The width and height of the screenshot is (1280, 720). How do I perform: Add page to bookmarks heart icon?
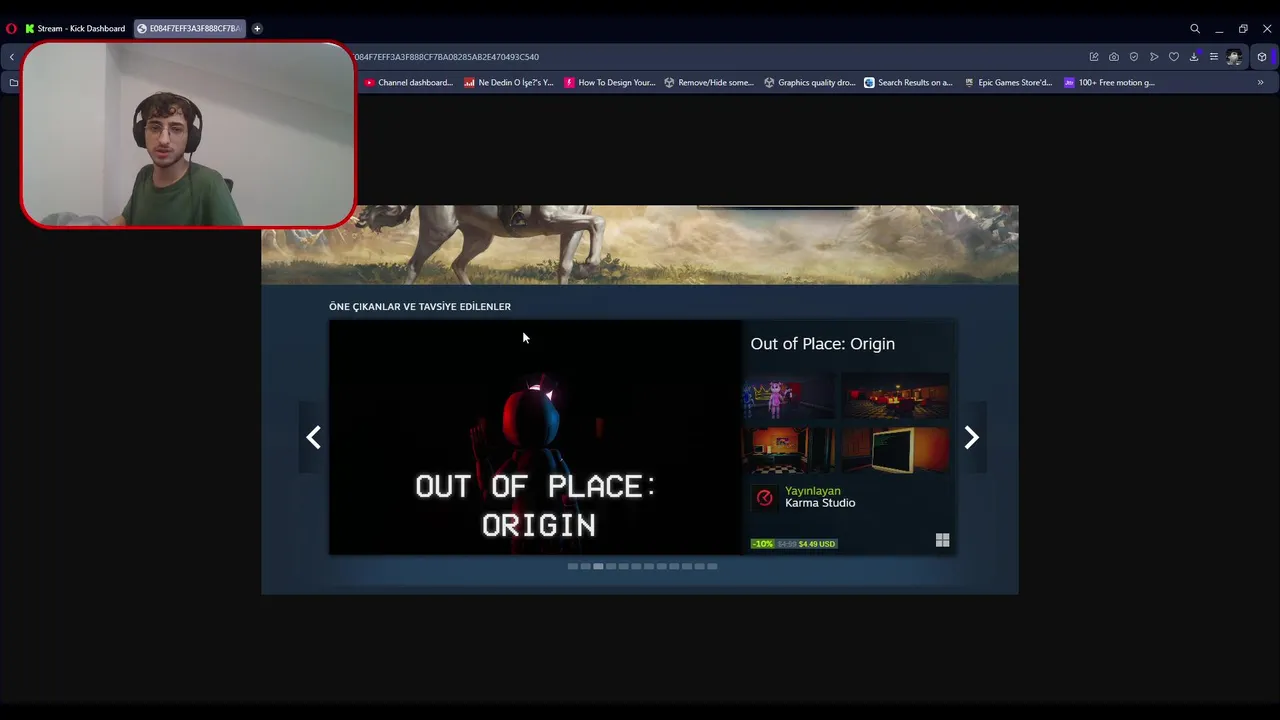click(1174, 57)
